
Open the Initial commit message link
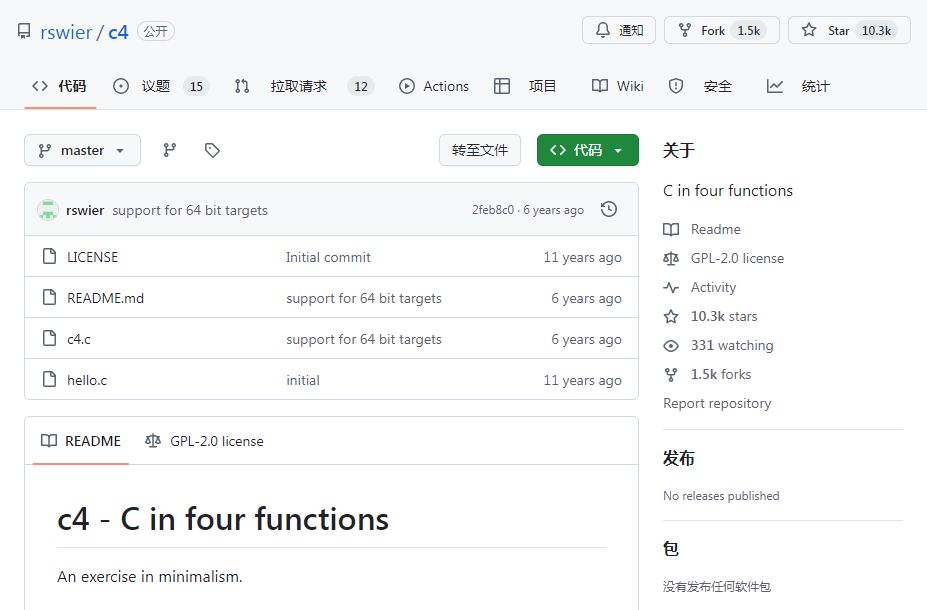tap(328, 257)
